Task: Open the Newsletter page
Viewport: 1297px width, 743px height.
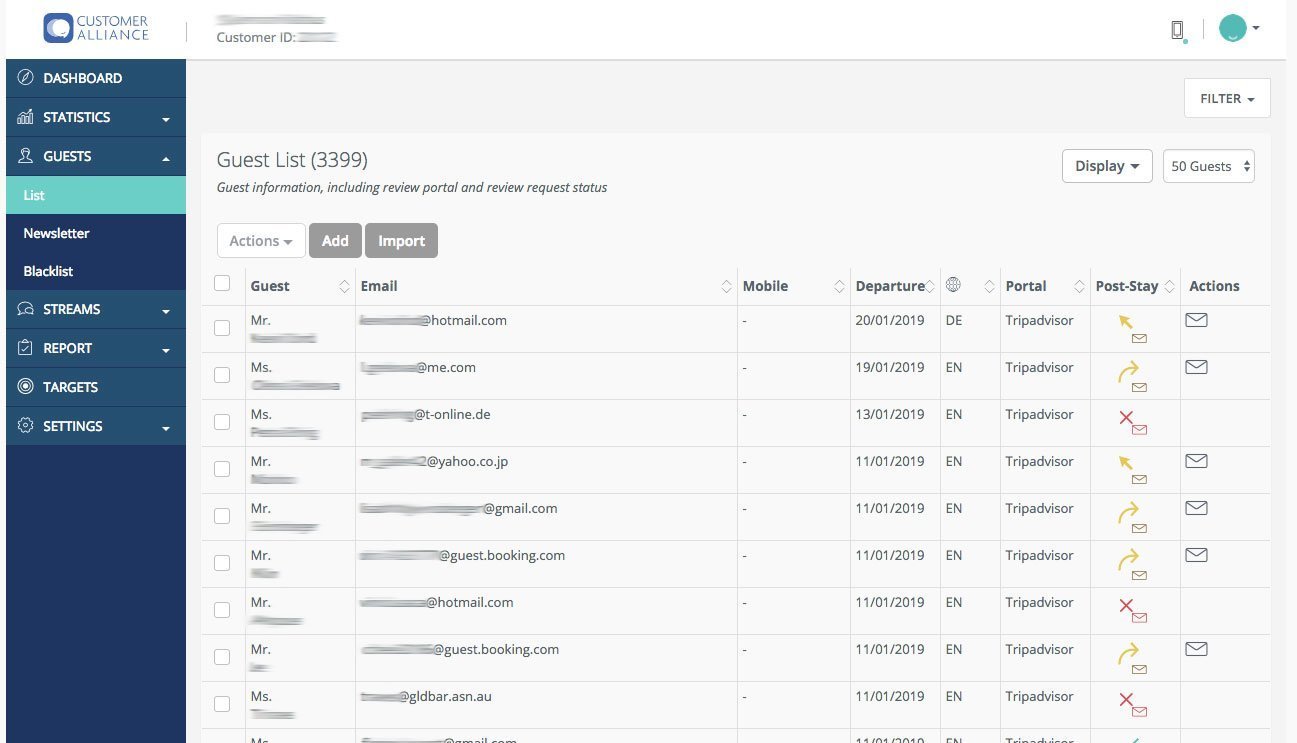Action: pyautogui.click(x=96, y=233)
